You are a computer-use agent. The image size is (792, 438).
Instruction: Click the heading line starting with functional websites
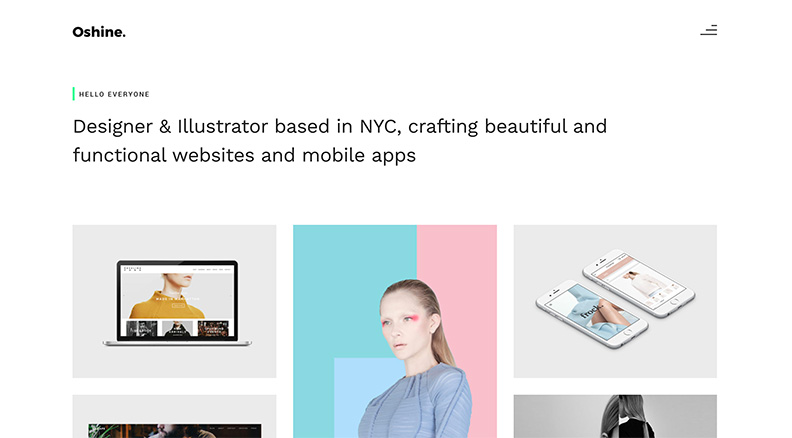point(244,155)
